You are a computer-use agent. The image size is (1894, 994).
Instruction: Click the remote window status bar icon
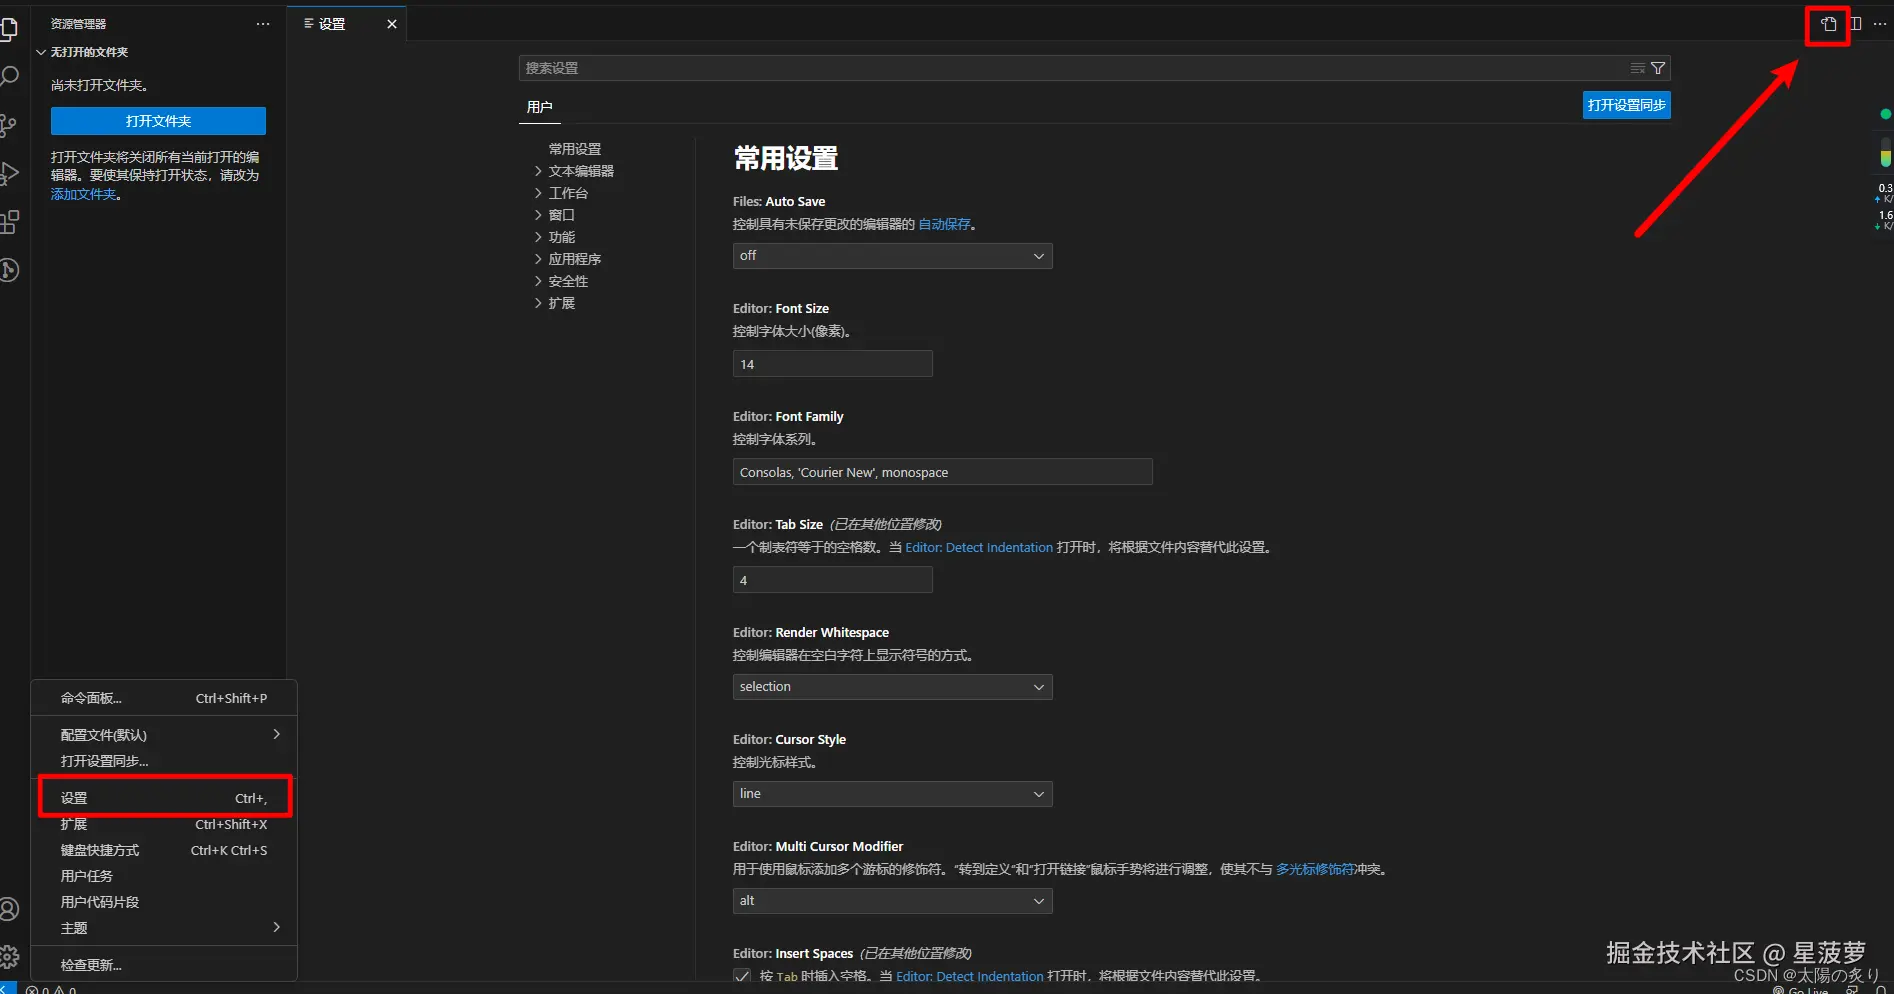coord(8,989)
